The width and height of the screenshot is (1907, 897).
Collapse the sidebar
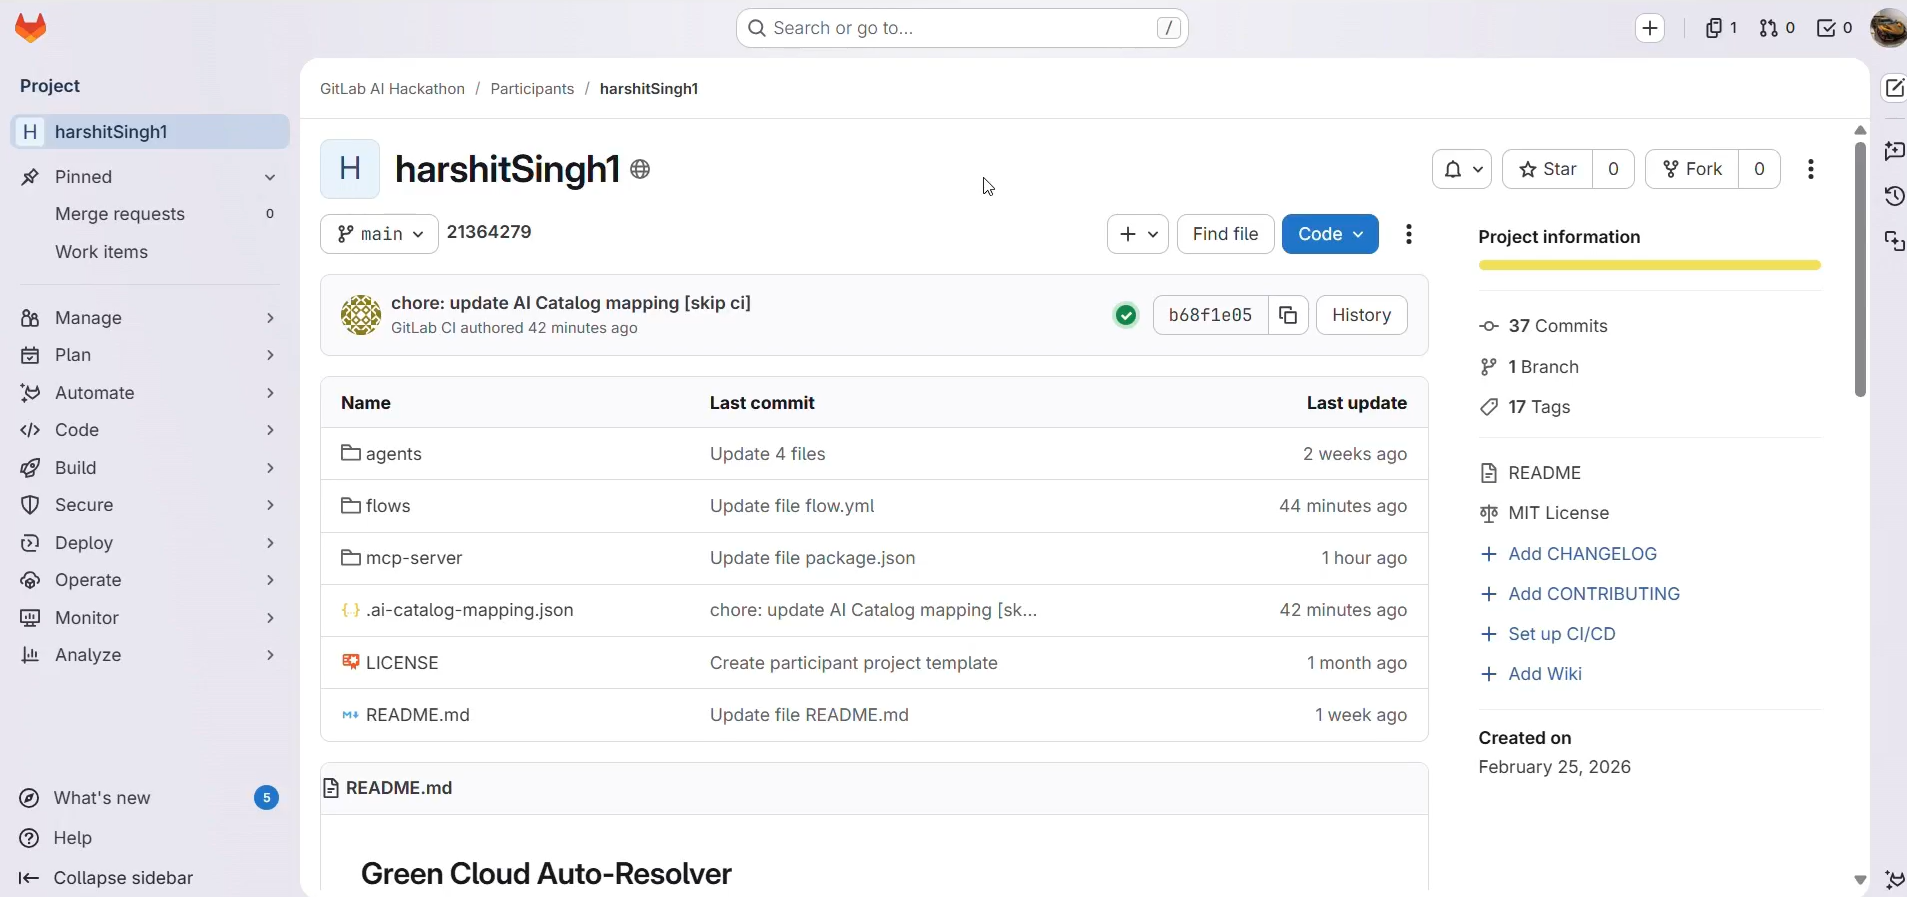[x=106, y=878]
